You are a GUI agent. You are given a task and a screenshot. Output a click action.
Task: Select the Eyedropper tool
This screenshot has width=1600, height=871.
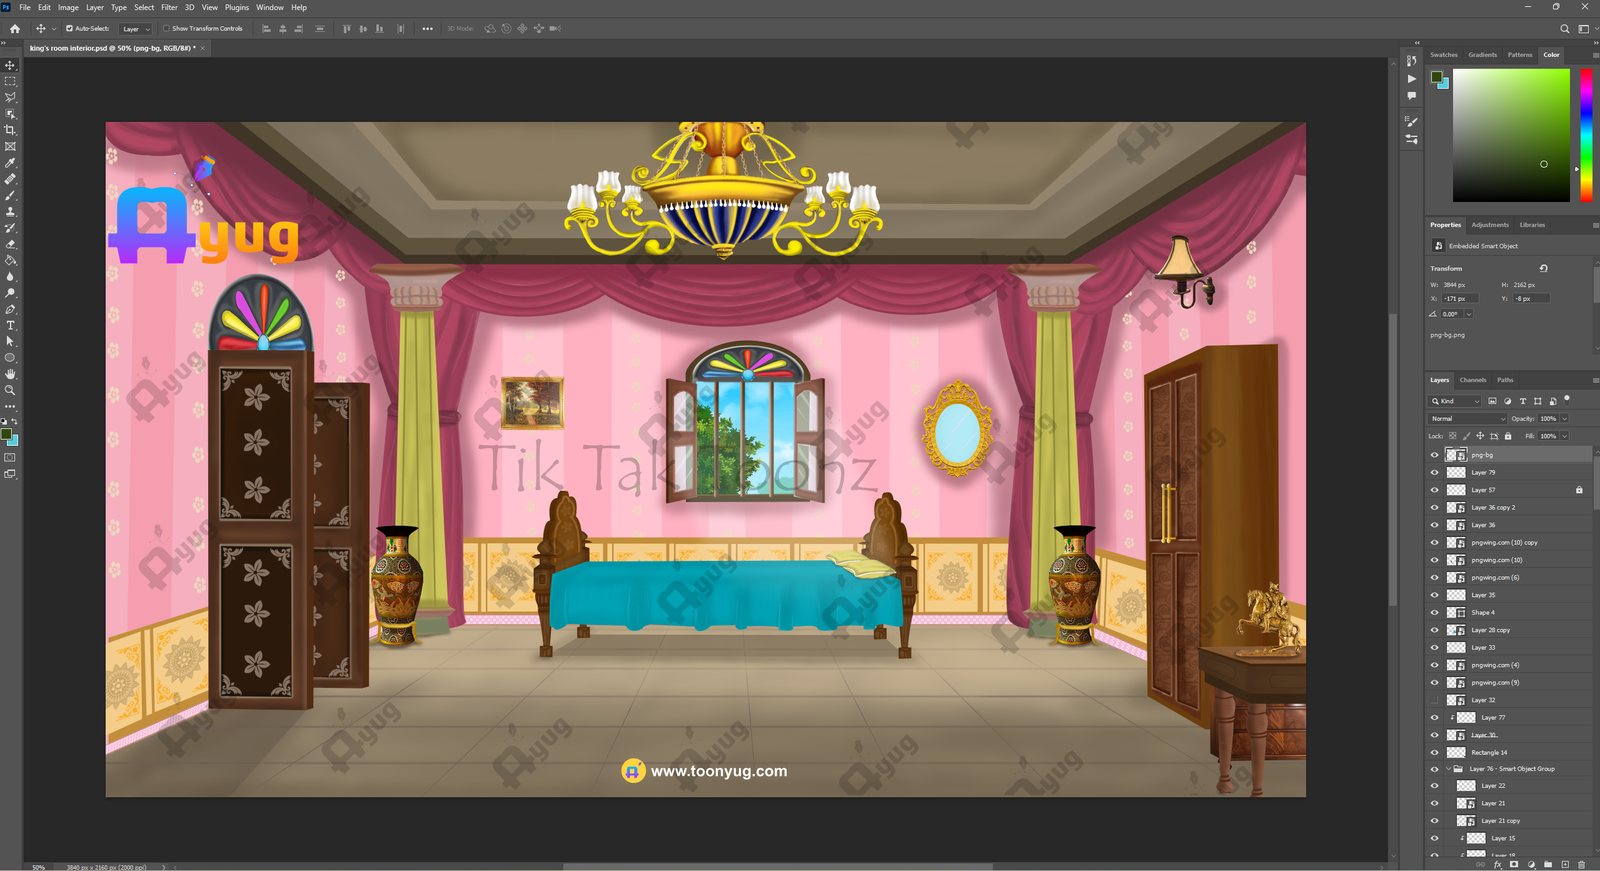[10, 163]
